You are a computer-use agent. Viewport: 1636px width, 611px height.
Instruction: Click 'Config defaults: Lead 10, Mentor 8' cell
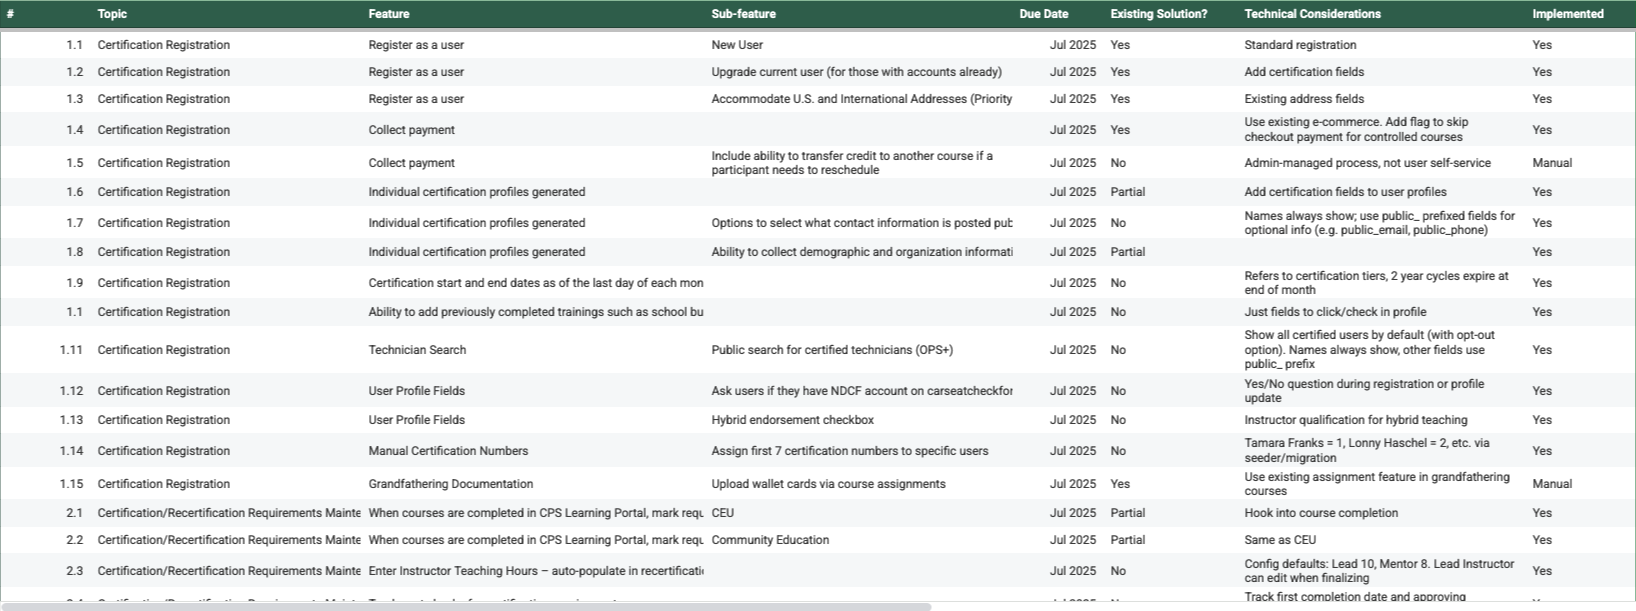[1379, 571]
